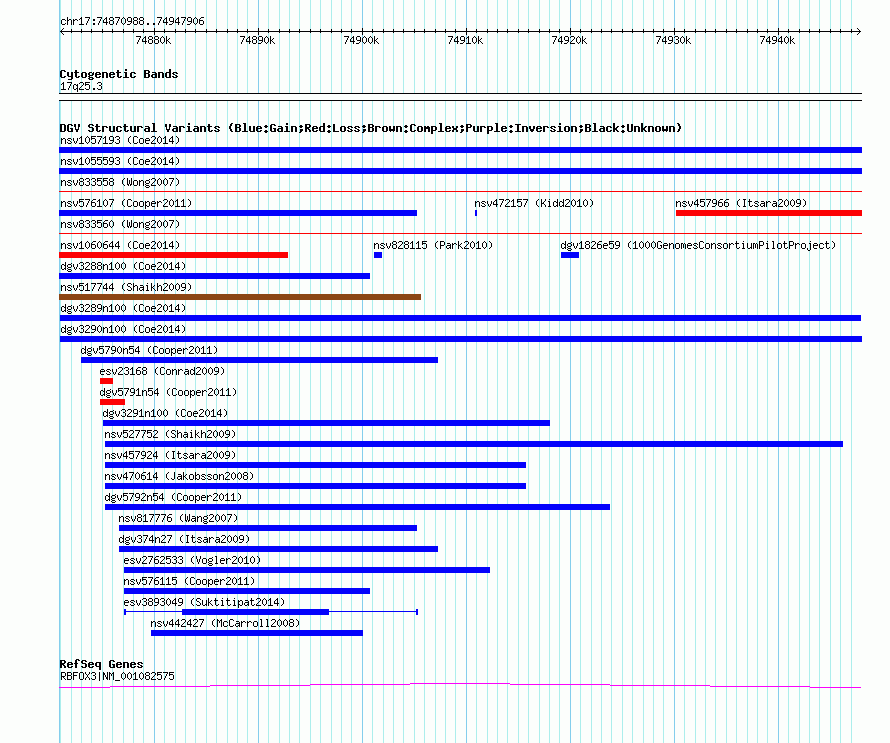This screenshot has width=890, height=743.
Task: Click the esv3893049 (Suktitipat2014) label
Action: [x=204, y=602]
